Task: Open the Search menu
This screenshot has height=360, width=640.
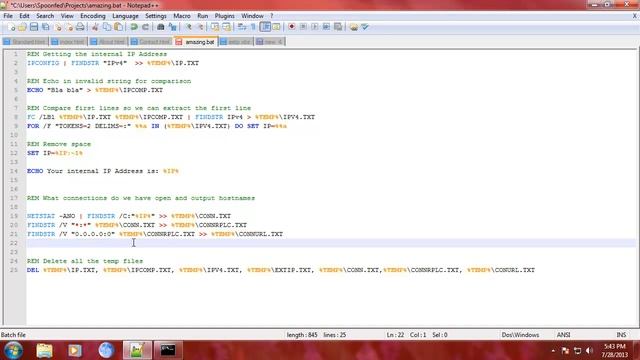Action: pos(45,16)
